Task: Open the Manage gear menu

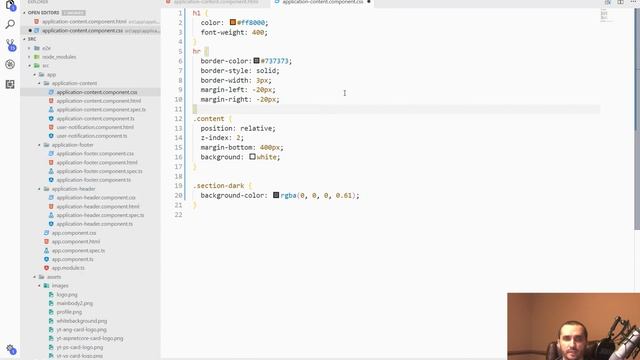Action: (10, 349)
